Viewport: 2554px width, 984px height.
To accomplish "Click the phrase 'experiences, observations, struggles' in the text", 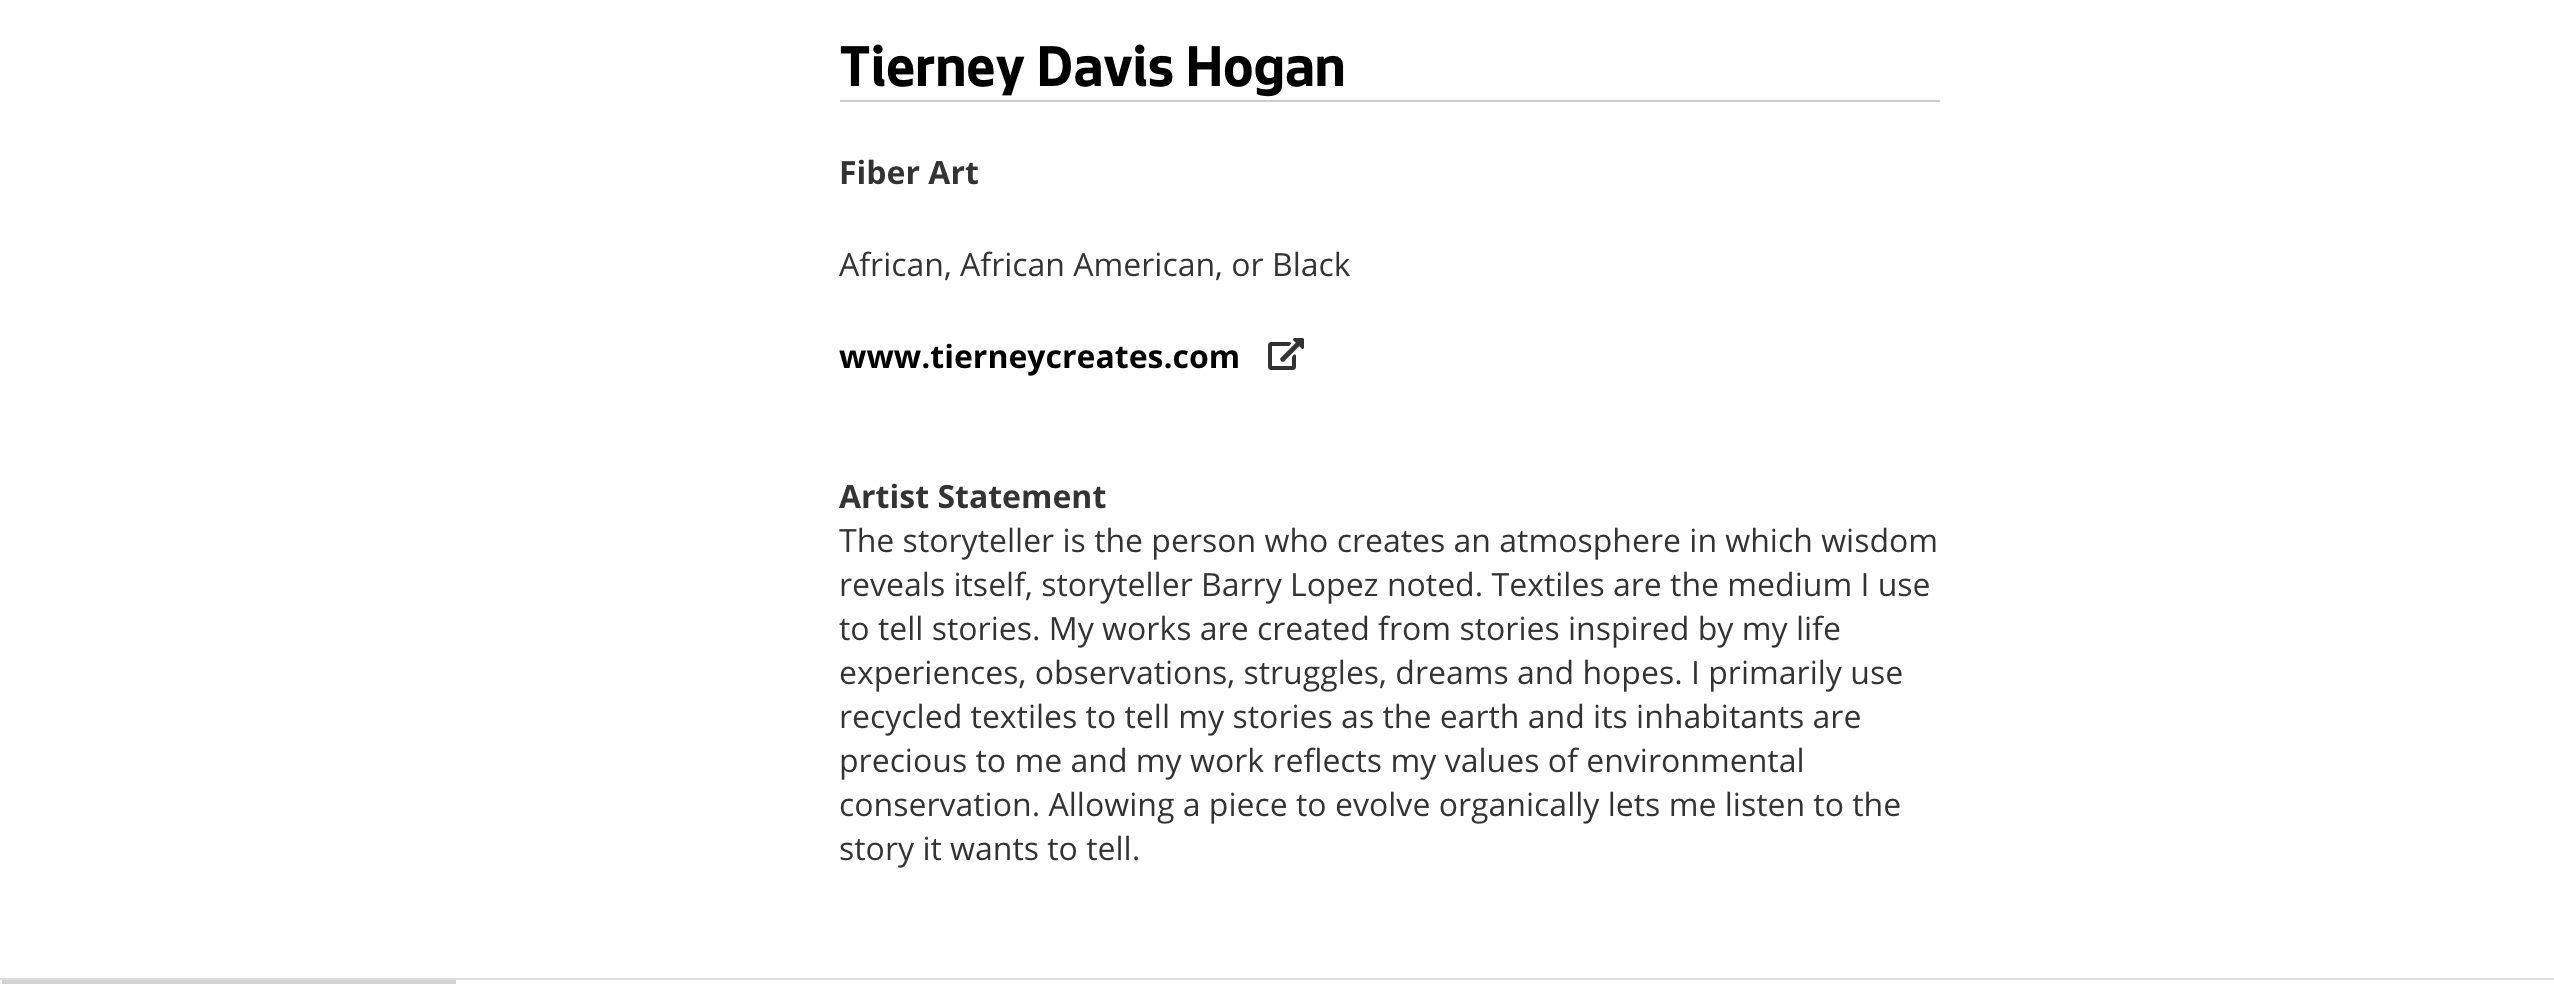I will tap(1108, 673).
